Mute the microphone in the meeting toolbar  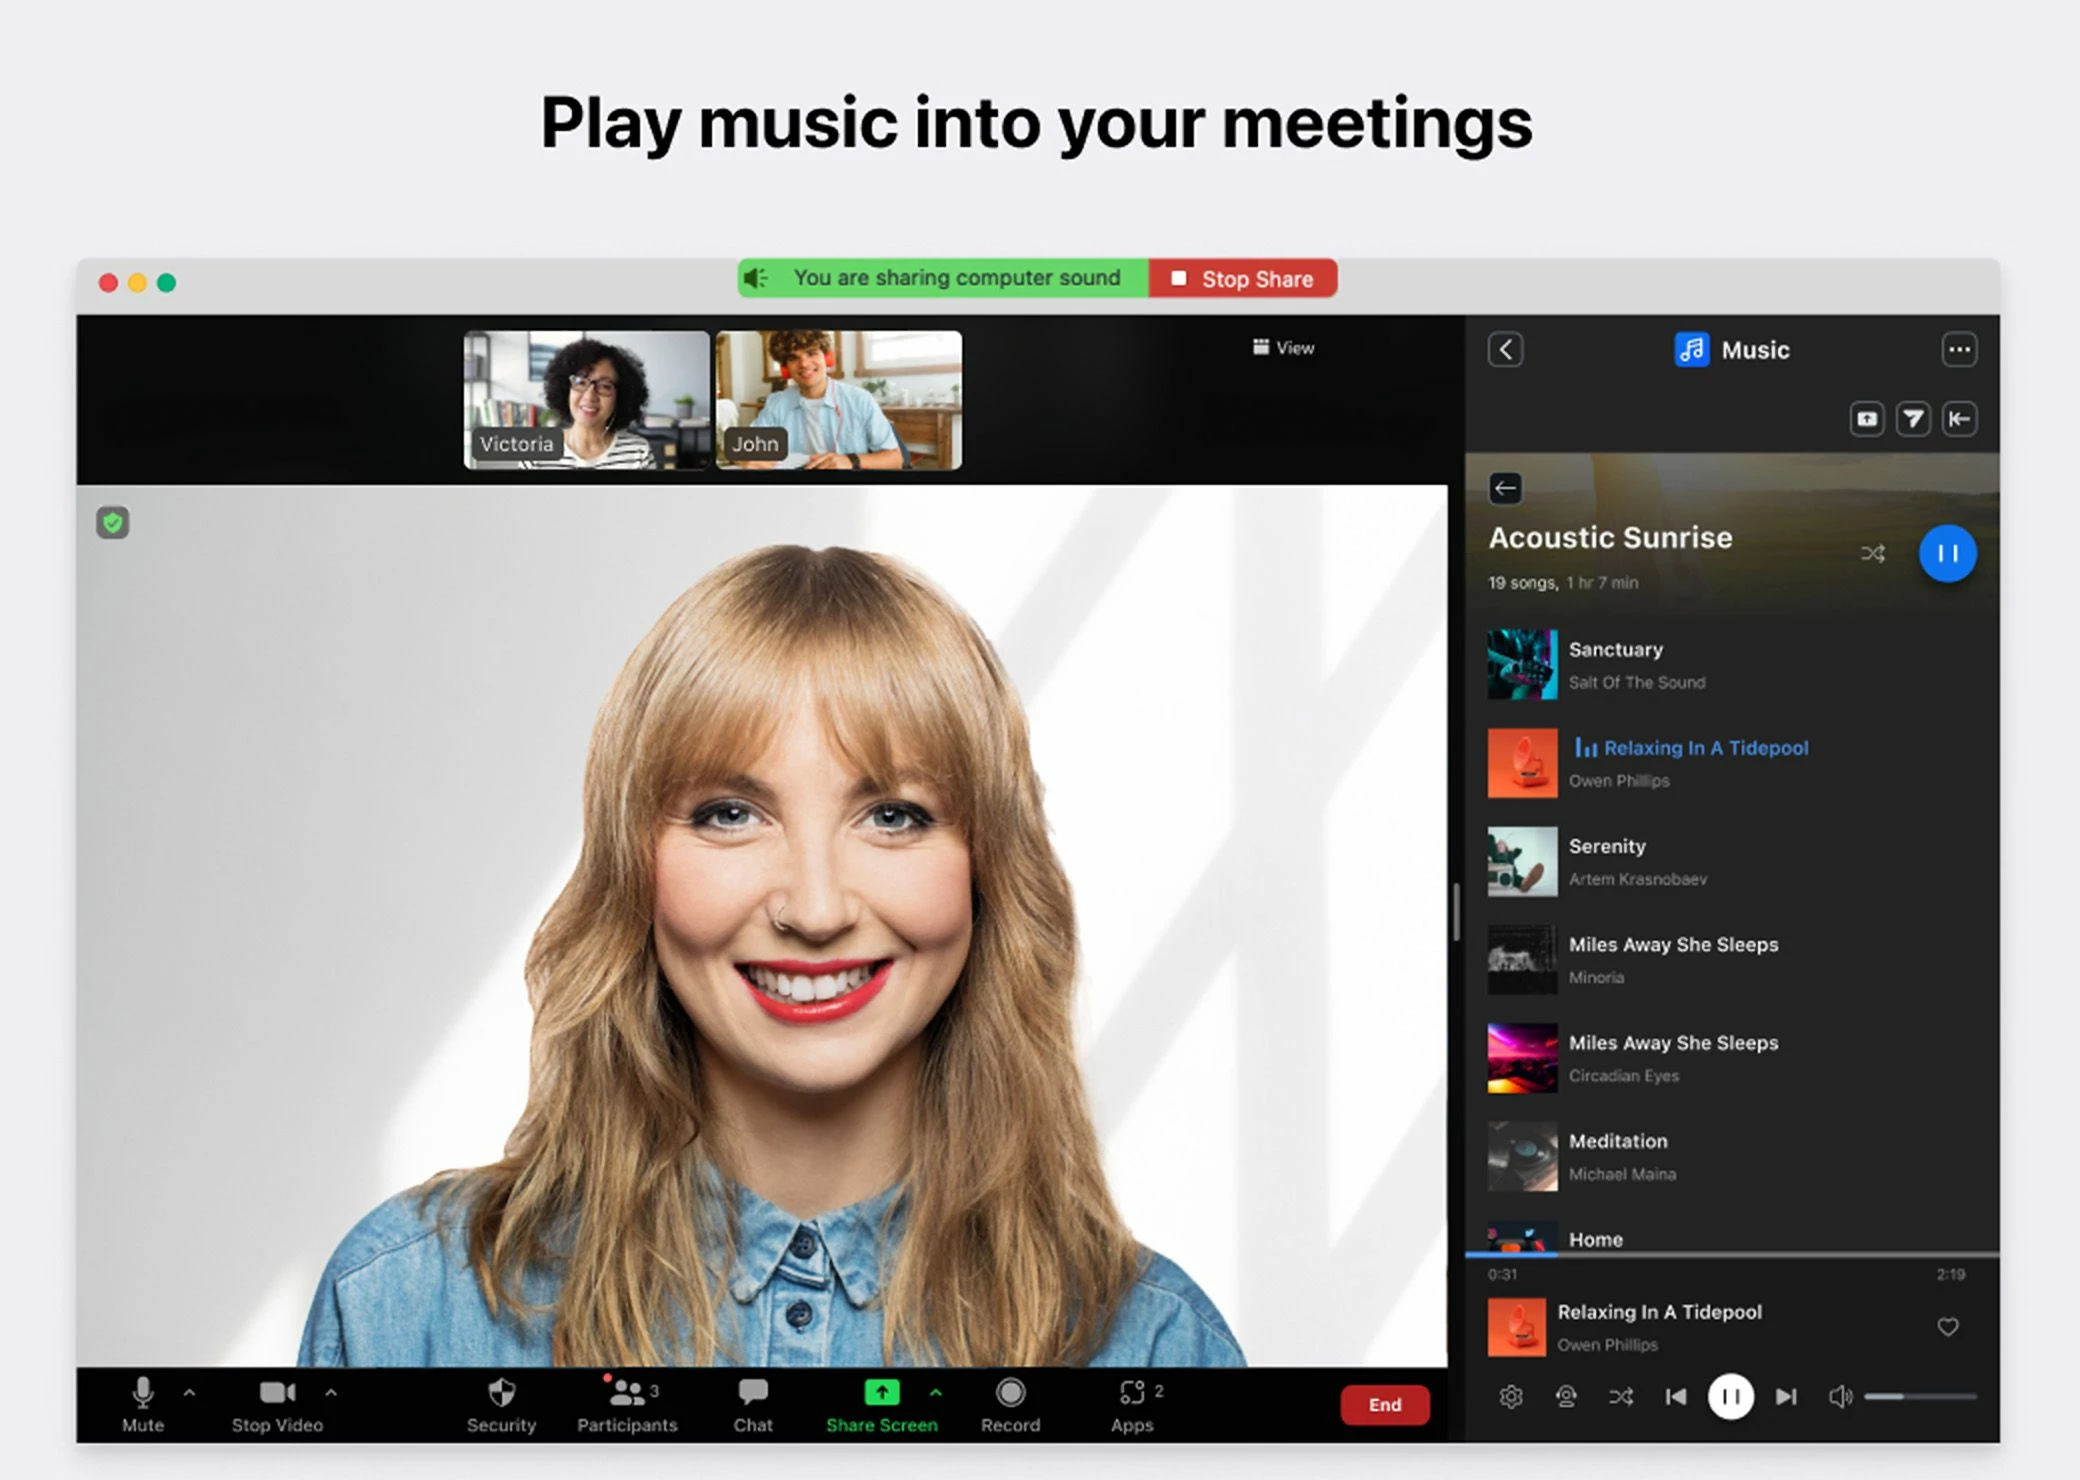(x=142, y=1402)
